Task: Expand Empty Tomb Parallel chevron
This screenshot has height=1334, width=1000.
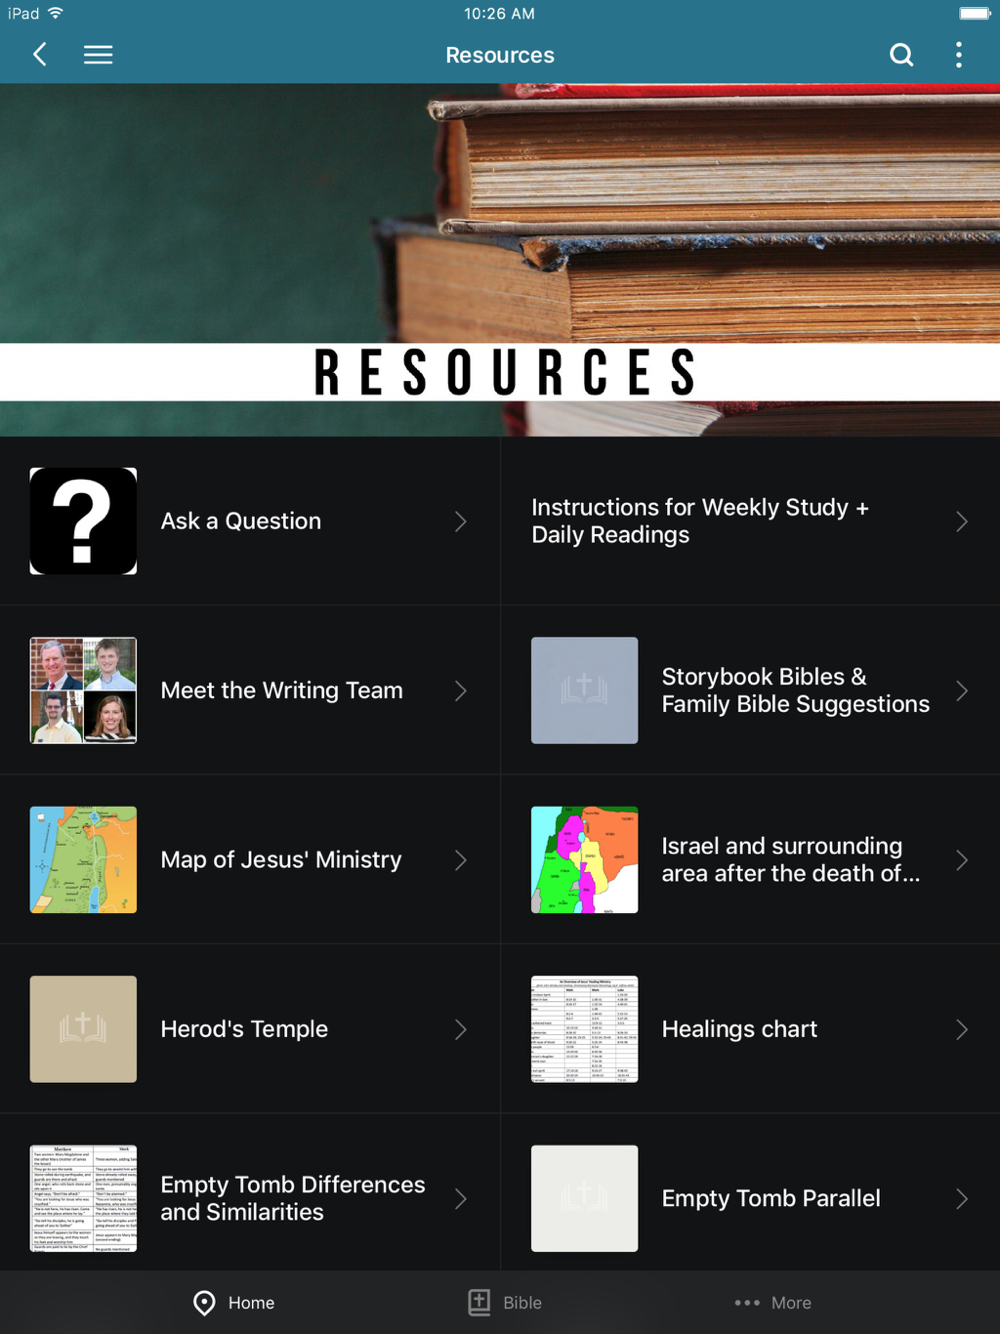Action: click(x=961, y=1198)
